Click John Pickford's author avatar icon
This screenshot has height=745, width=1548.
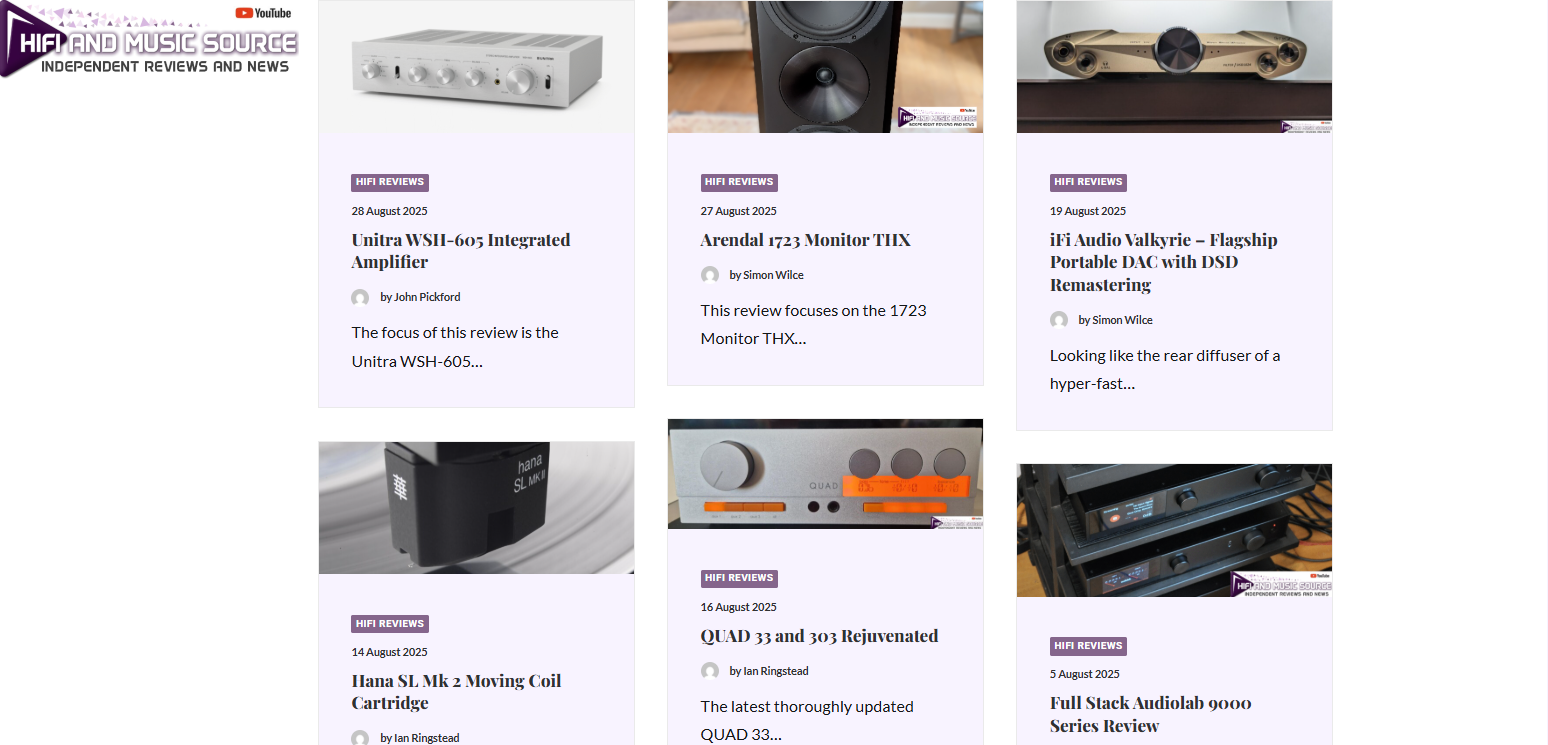(360, 298)
